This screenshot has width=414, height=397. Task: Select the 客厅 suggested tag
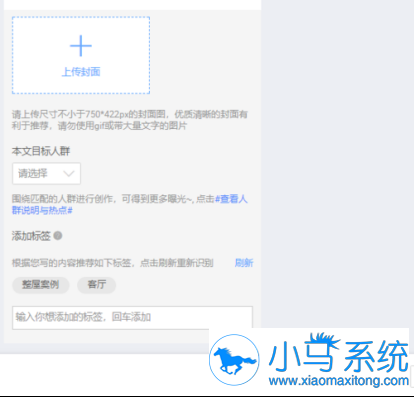pos(97,285)
